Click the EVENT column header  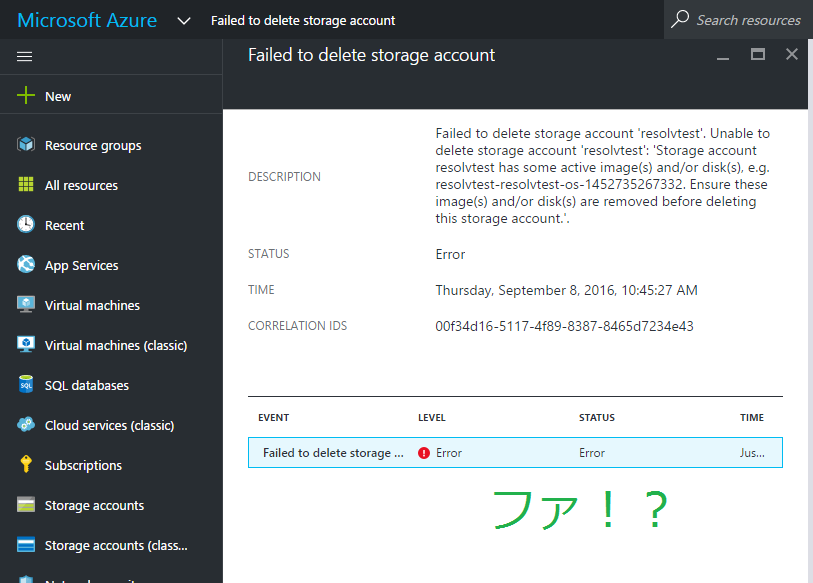coord(273,418)
